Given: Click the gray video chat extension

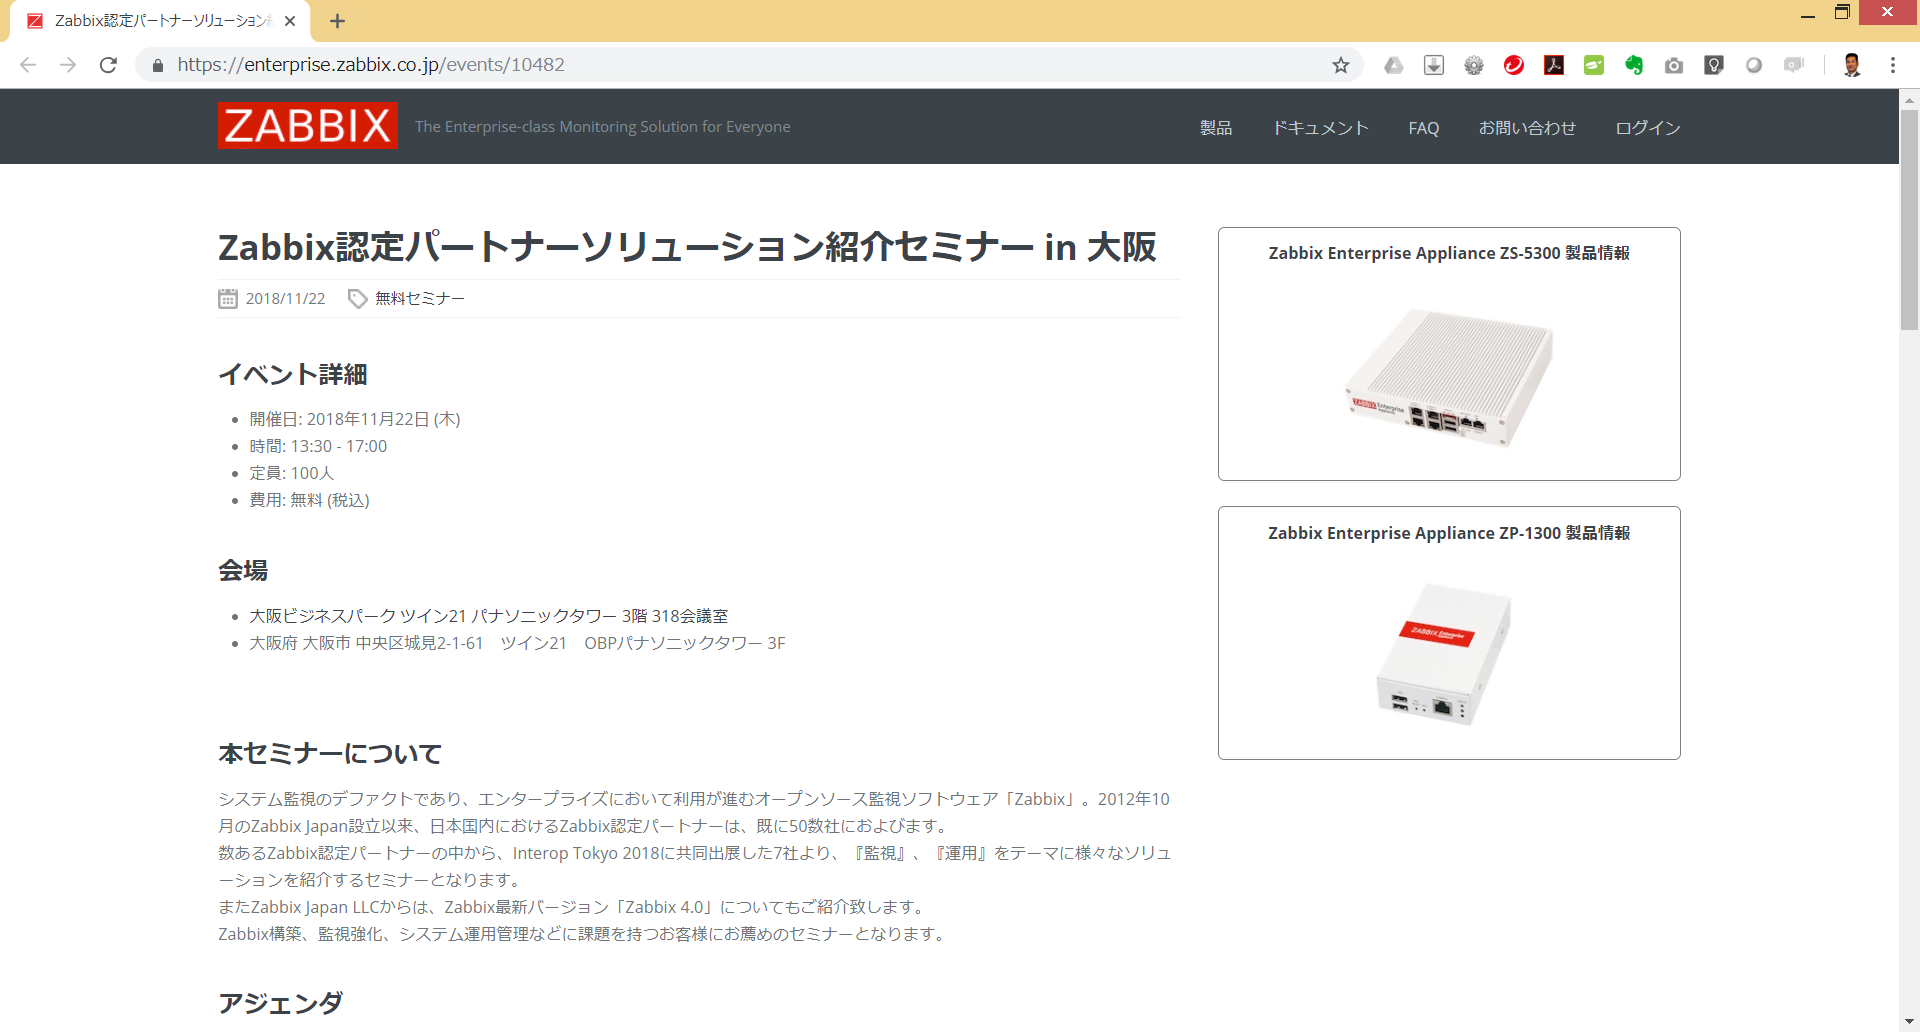Looking at the screenshot, I should 1794,65.
